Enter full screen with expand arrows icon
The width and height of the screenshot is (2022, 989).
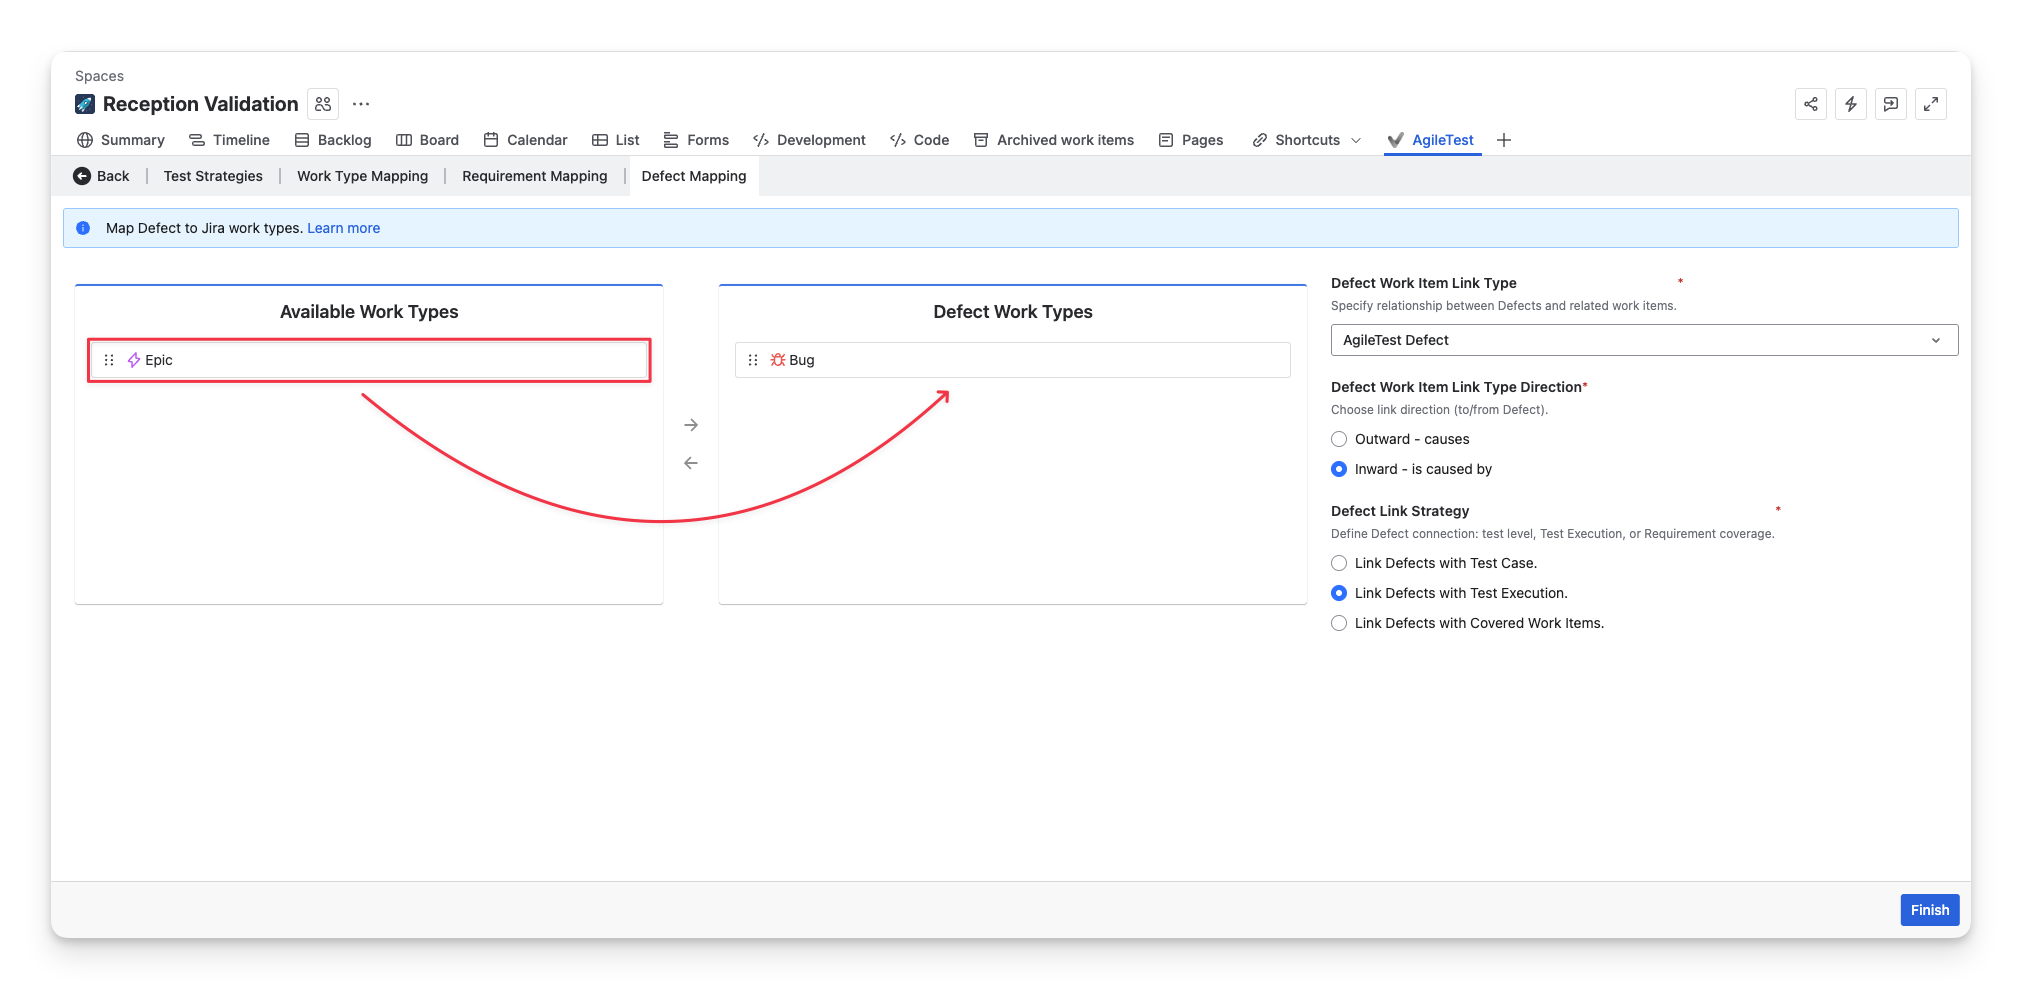coord(1930,104)
